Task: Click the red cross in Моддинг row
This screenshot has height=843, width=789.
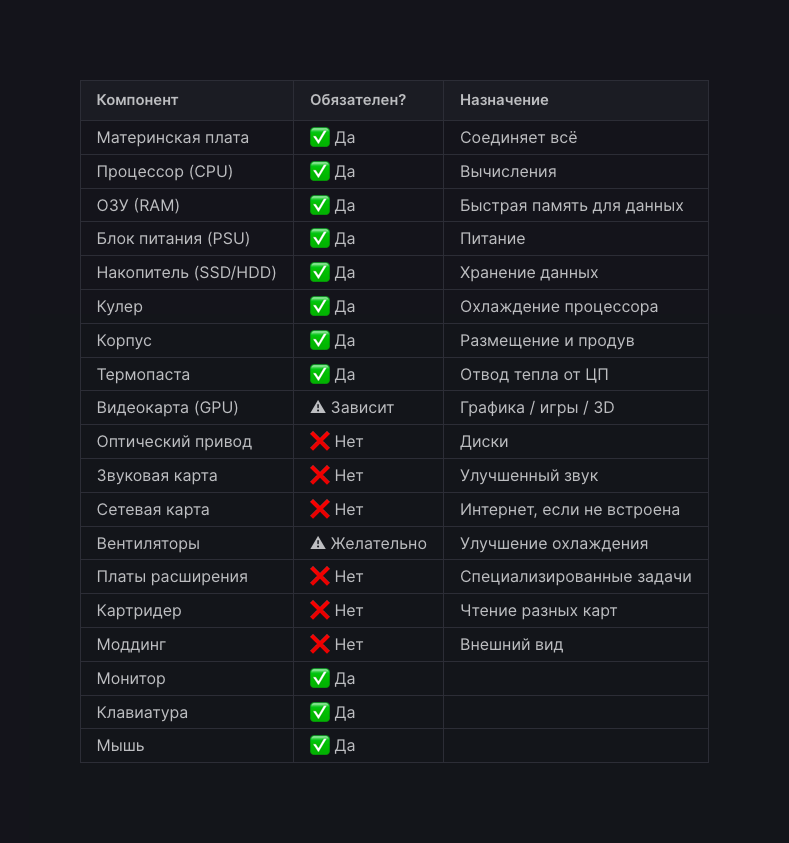Action: point(320,645)
